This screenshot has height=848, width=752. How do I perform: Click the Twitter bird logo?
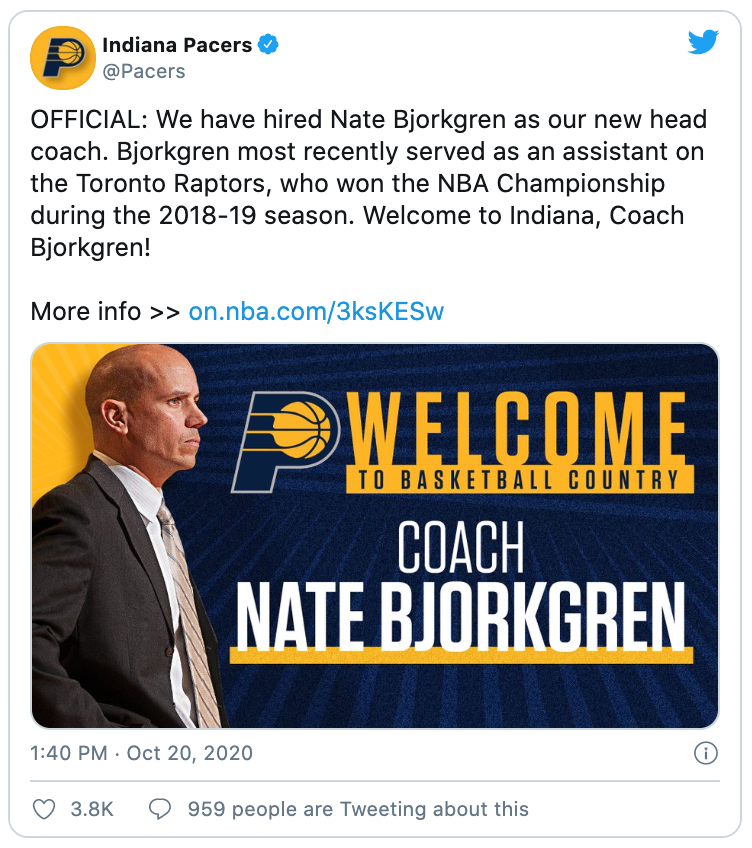703,43
